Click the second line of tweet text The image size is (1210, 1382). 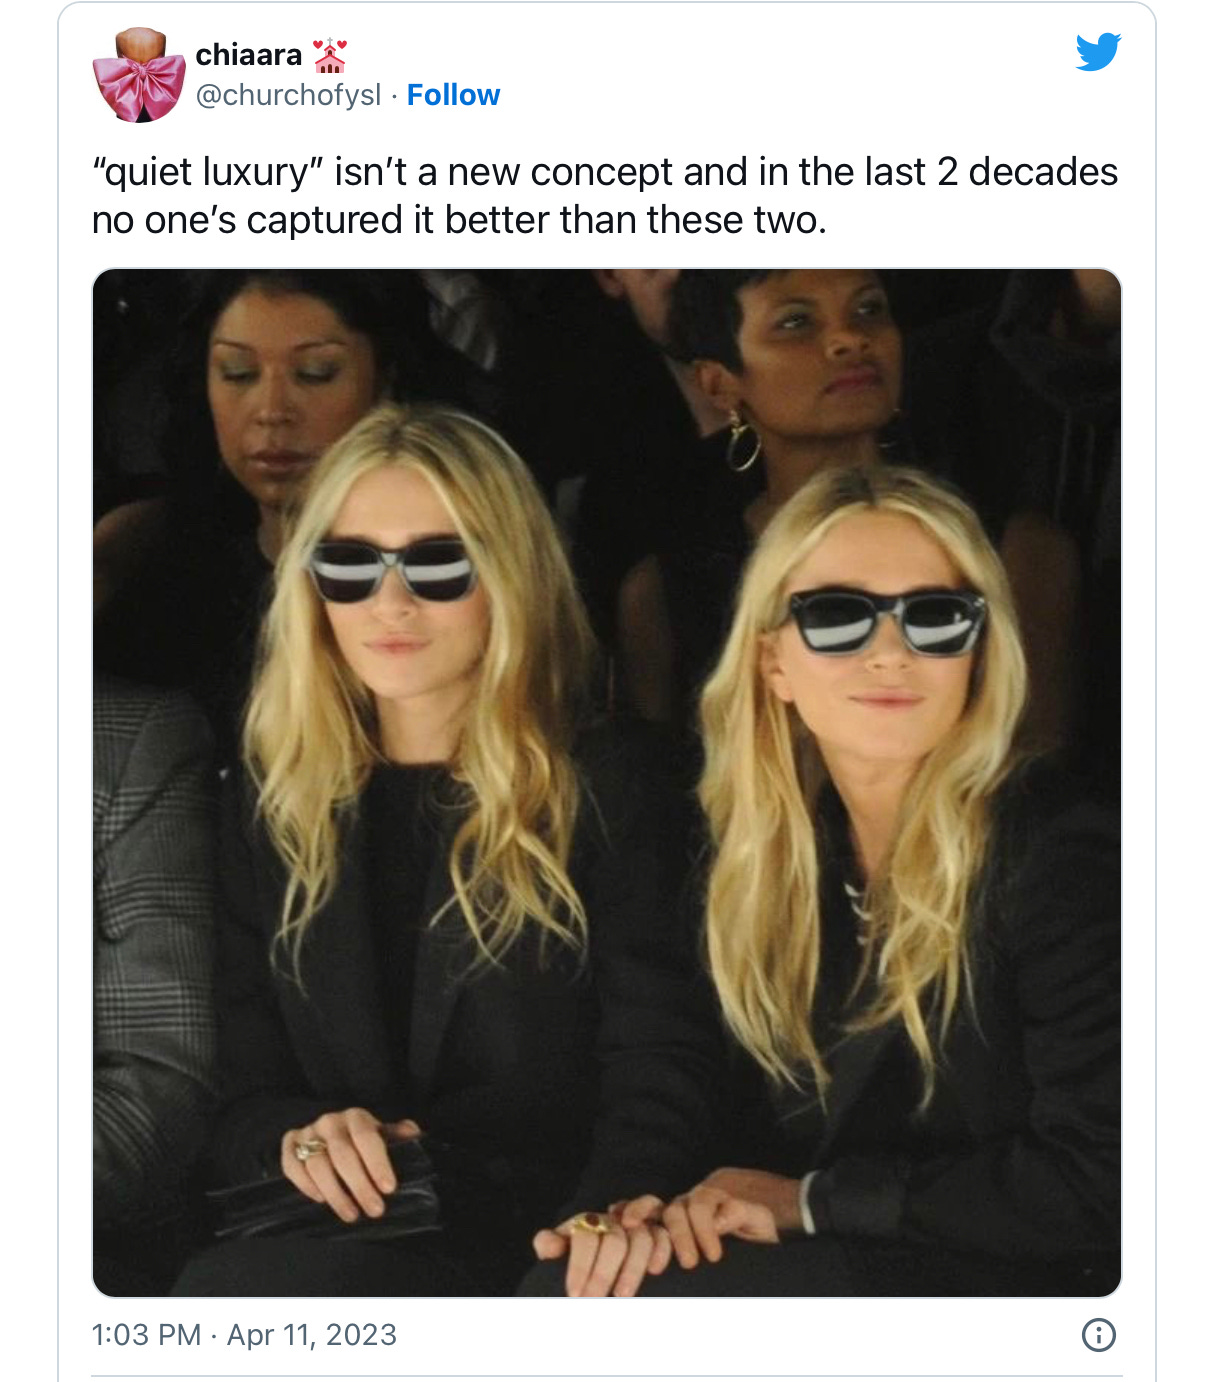click(459, 220)
